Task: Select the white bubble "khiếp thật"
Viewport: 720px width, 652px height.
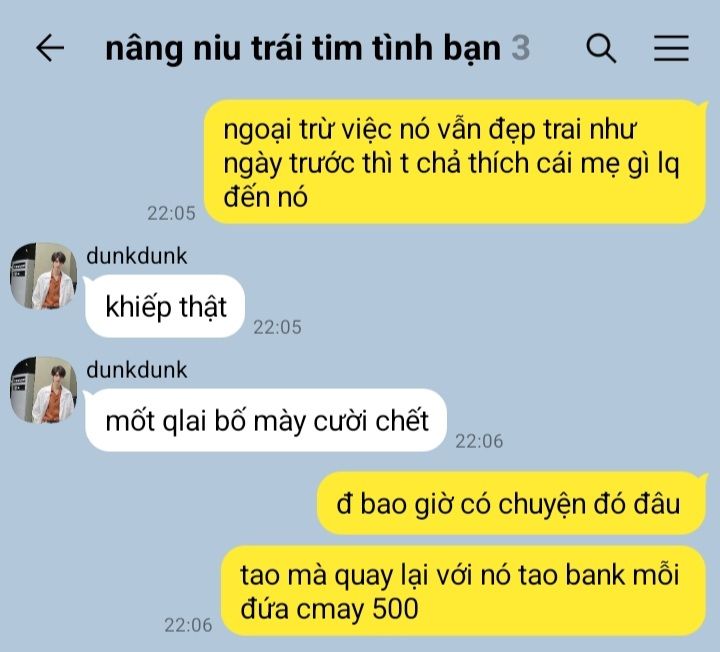Action: (165, 306)
